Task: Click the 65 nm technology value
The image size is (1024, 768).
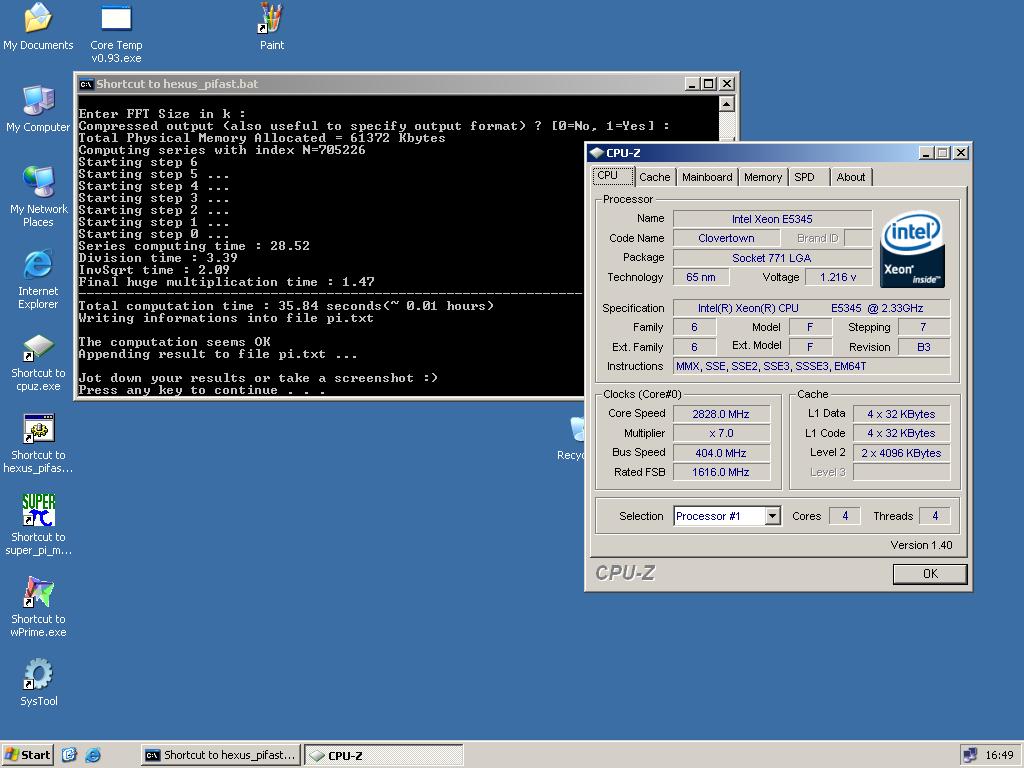Action: pyautogui.click(x=701, y=278)
